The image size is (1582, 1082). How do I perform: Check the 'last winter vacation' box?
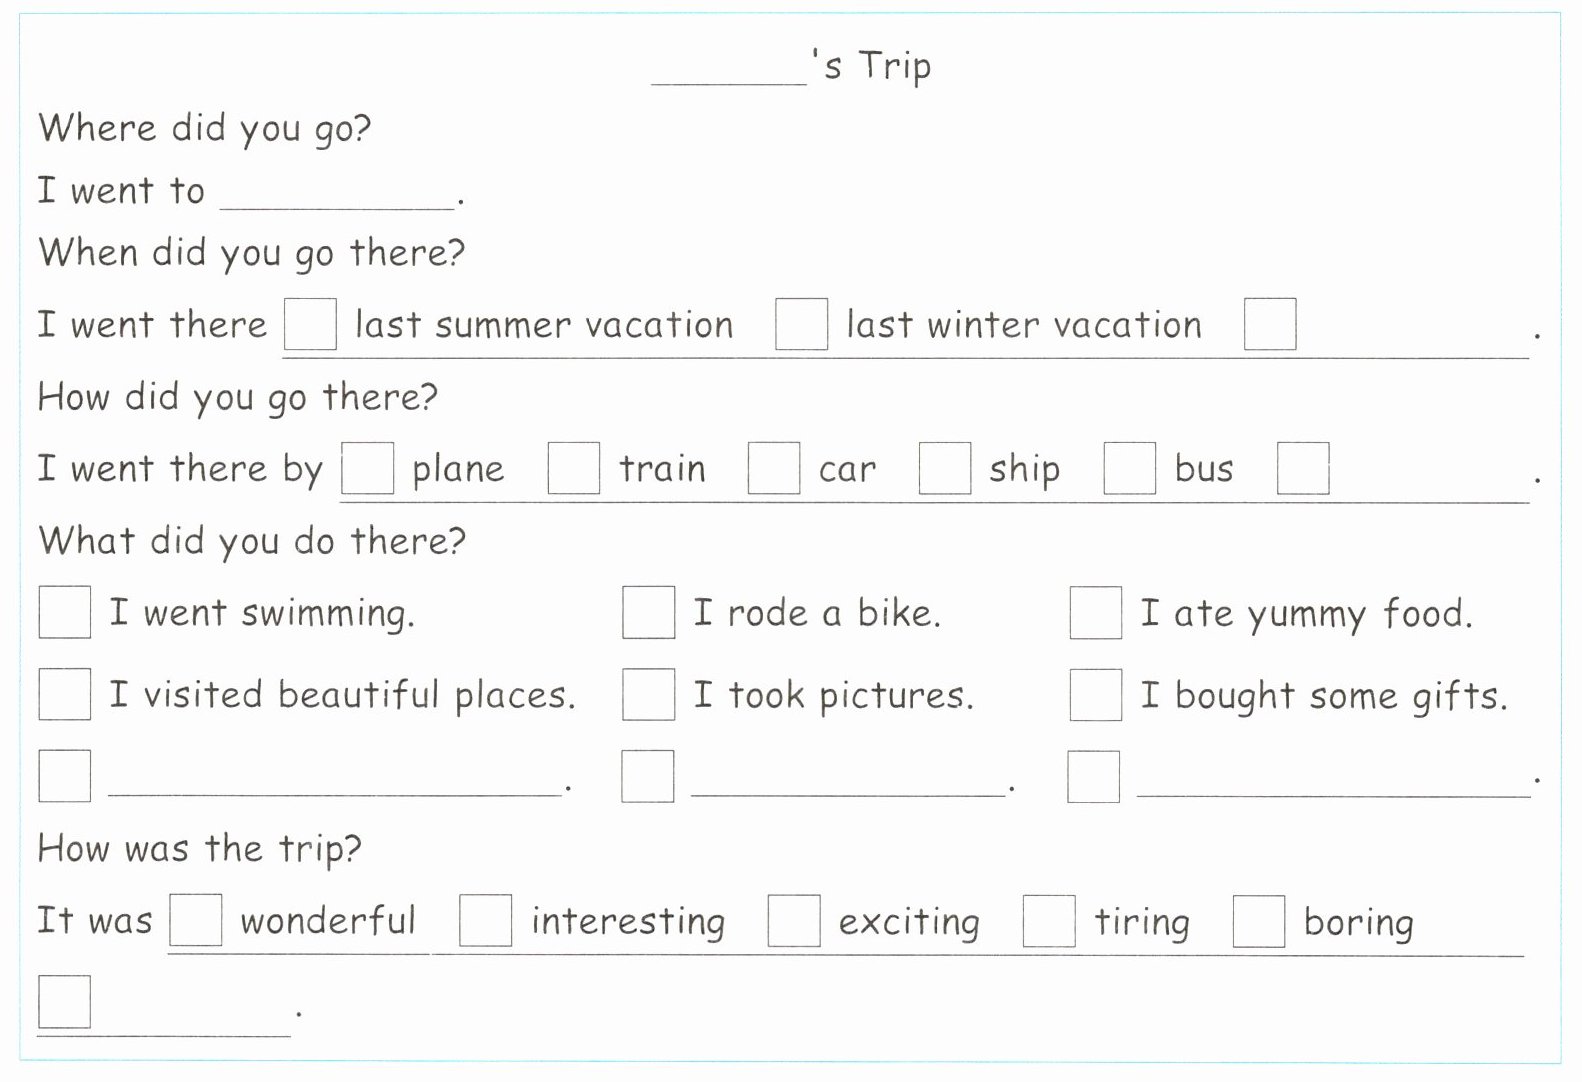coord(801,324)
